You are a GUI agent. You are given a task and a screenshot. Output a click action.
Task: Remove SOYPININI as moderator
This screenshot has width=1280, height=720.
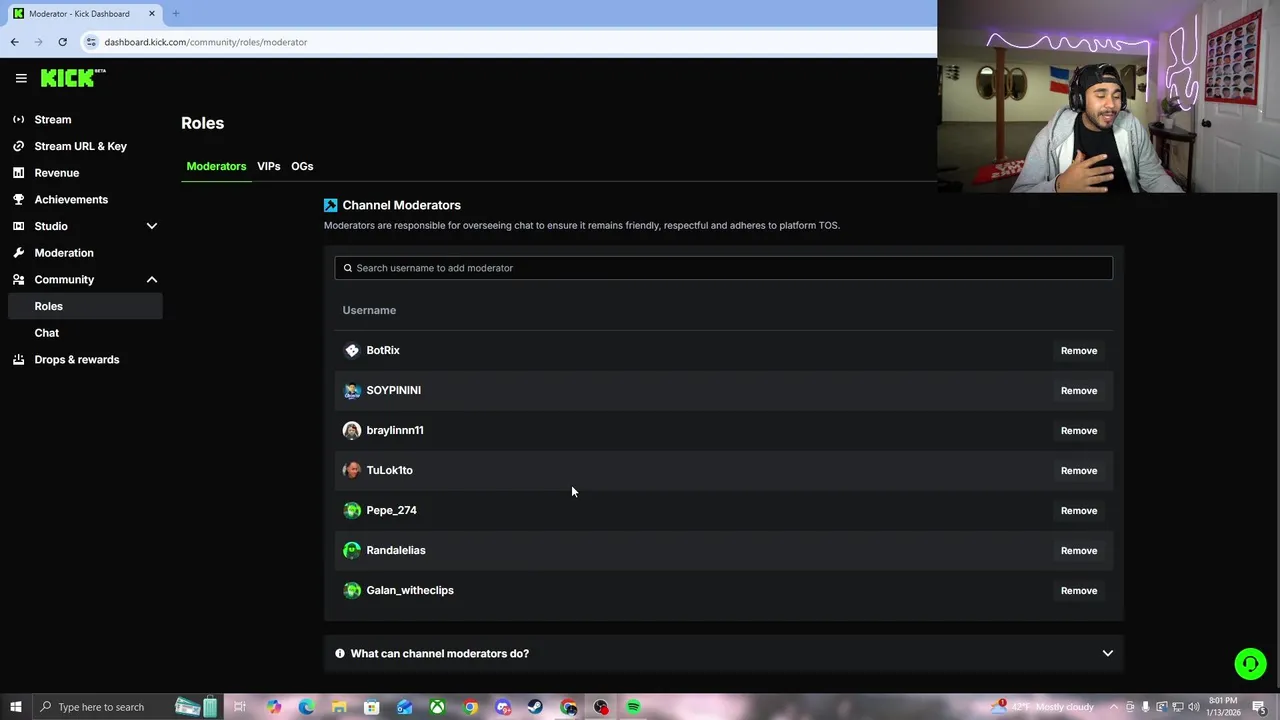pyautogui.click(x=1078, y=391)
